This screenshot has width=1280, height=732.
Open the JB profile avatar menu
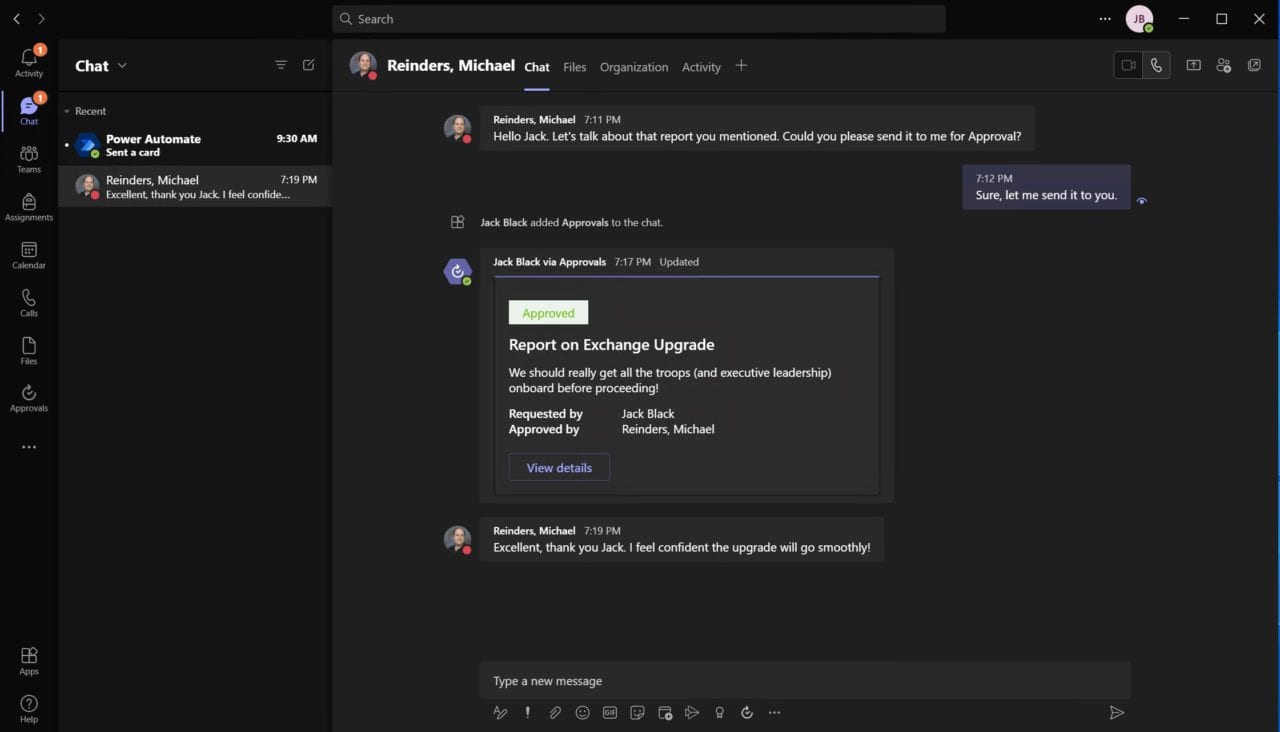(x=1139, y=19)
